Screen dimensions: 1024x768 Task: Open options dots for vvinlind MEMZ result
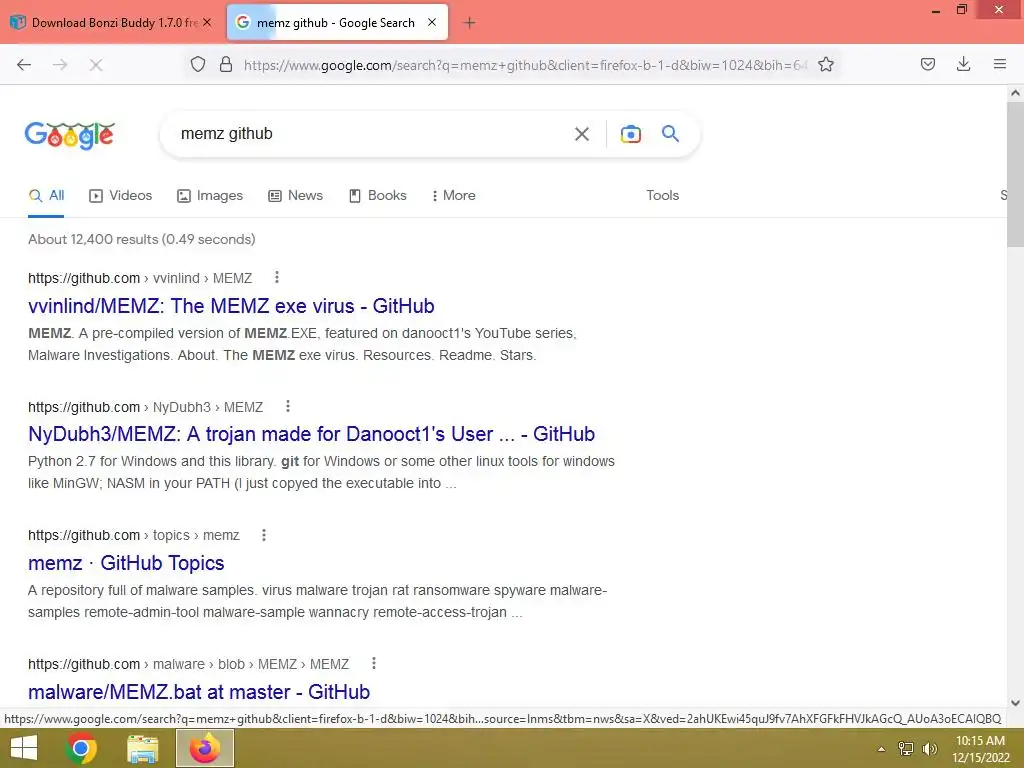[277, 278]
